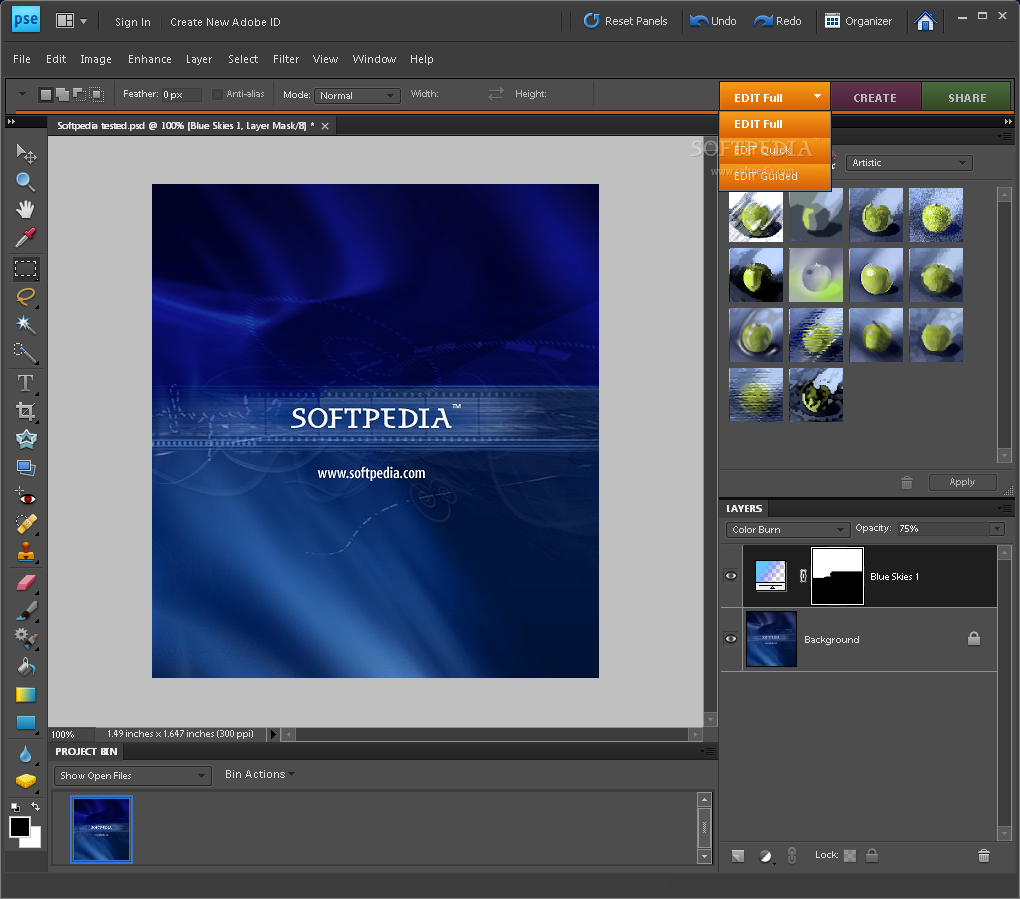The image size is (1020, 899).
Task: Select the Brush tool
Action: click(25, 611)
